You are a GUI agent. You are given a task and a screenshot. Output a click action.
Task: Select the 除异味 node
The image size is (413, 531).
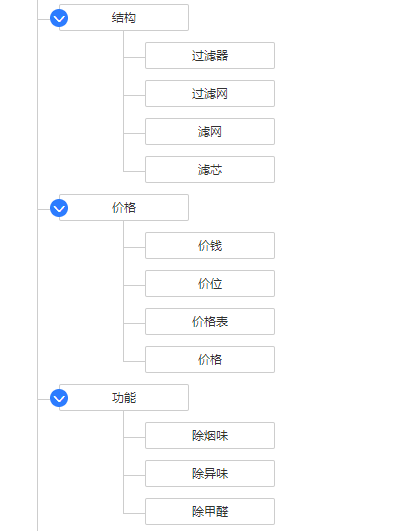pyautogui.click(x=210, y=473)
